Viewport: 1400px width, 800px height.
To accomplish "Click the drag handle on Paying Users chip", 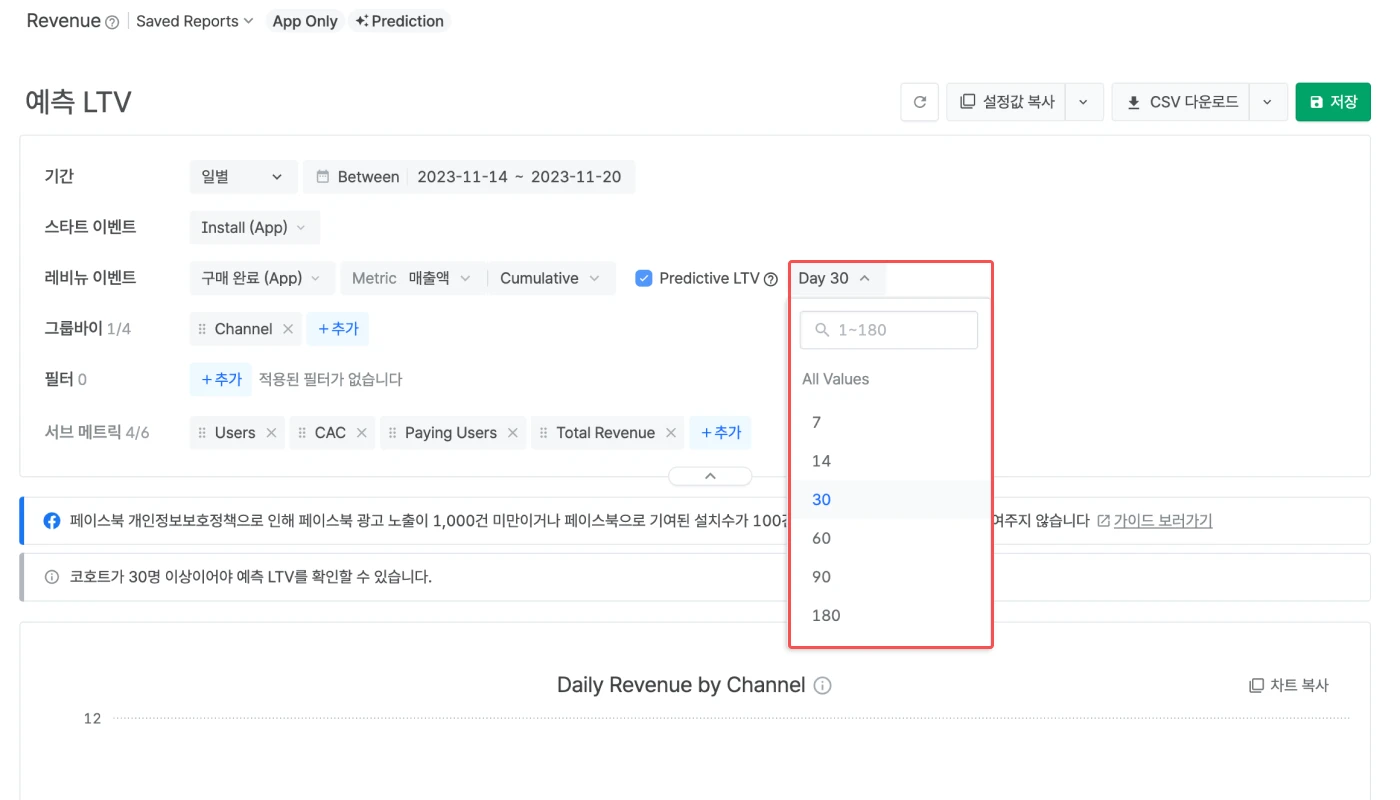I will click(x=392, y=433).
